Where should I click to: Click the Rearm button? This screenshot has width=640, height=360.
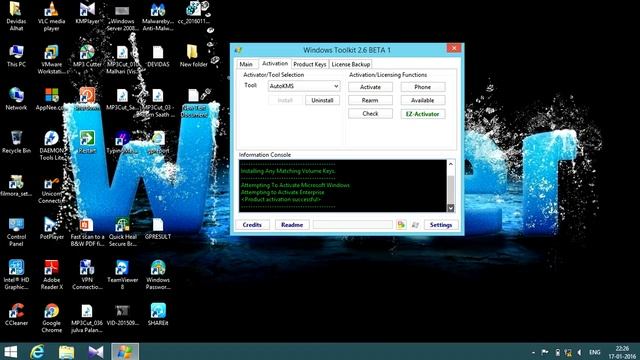370,100
